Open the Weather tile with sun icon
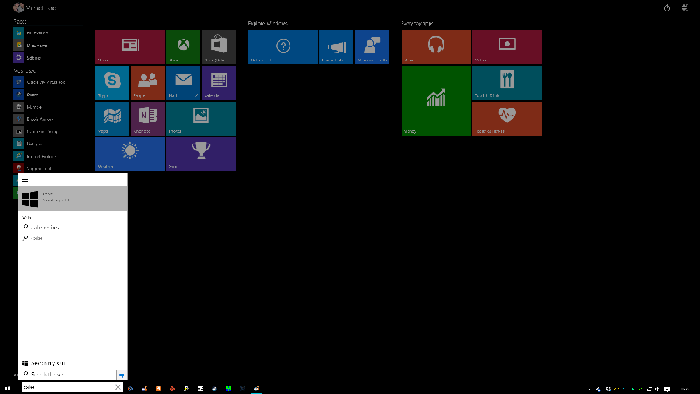 (x=130, y=154)
